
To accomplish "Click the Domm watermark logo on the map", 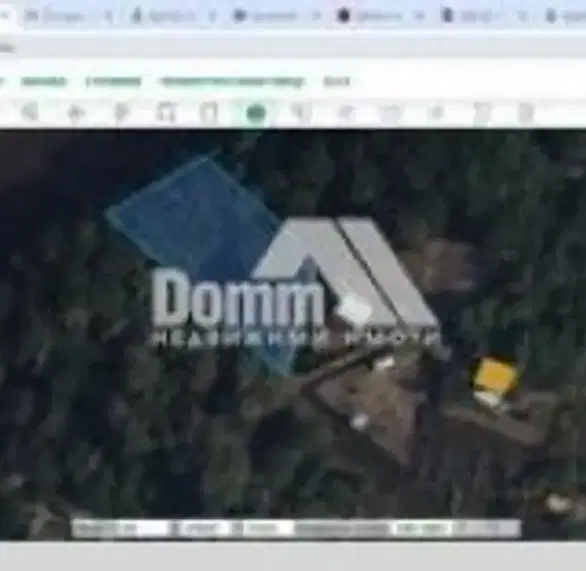I will pos(296,284).
